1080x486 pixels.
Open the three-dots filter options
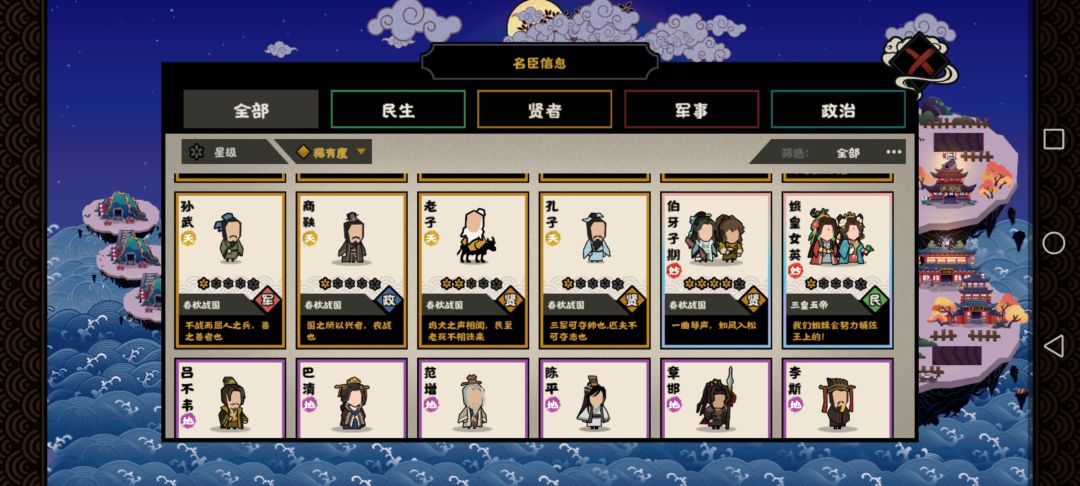point(894,152)
